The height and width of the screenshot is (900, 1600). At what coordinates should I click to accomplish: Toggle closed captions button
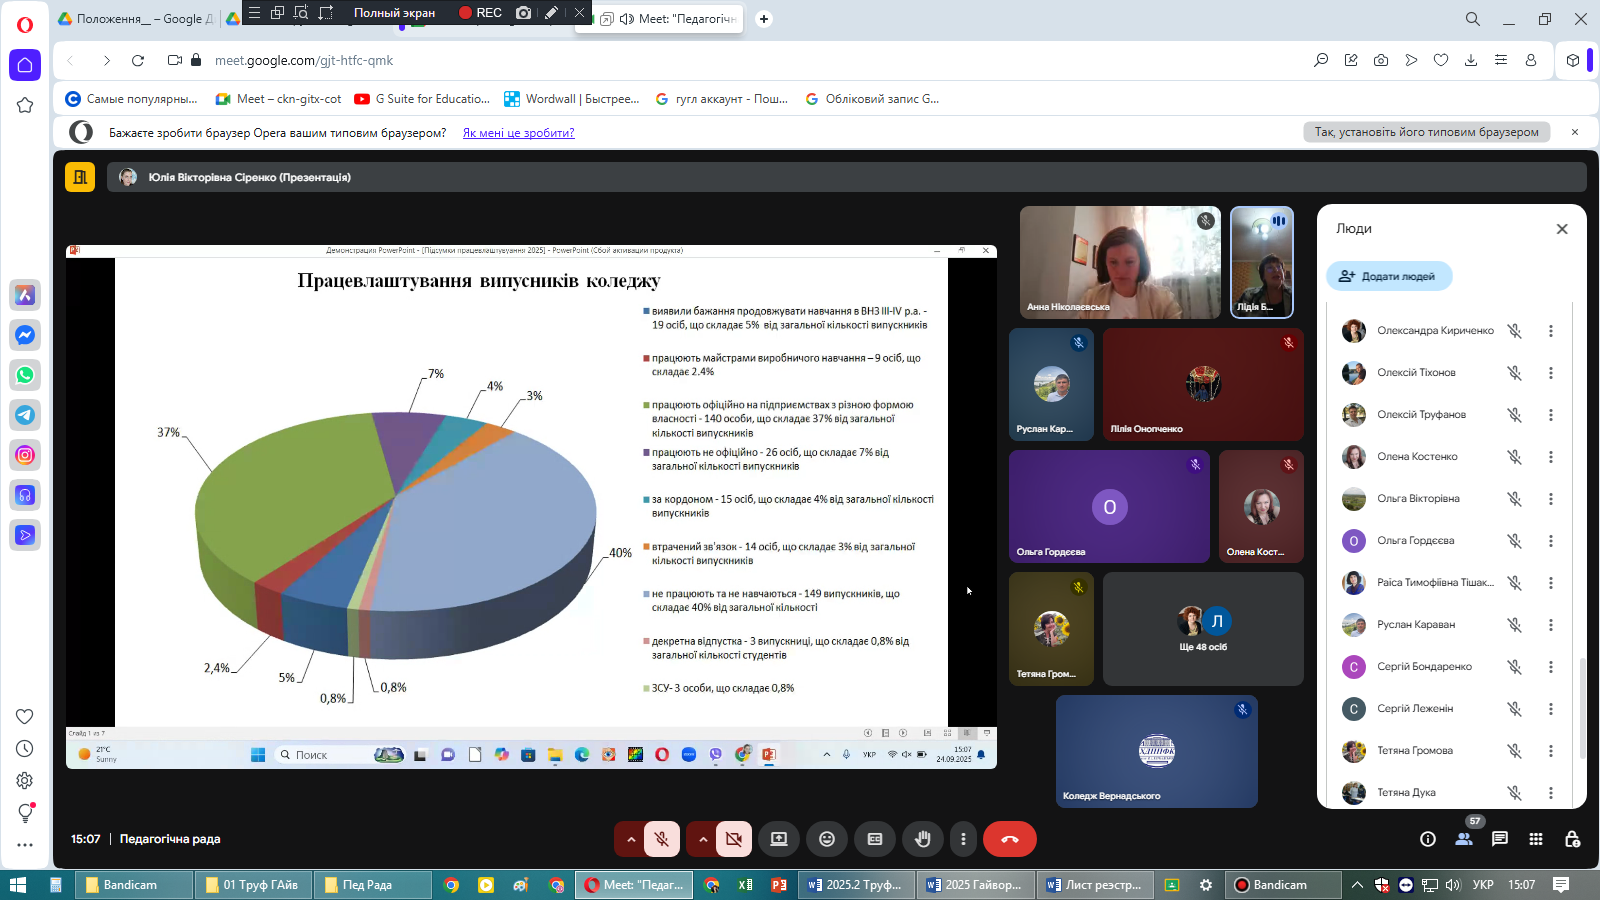pos(875,839)
